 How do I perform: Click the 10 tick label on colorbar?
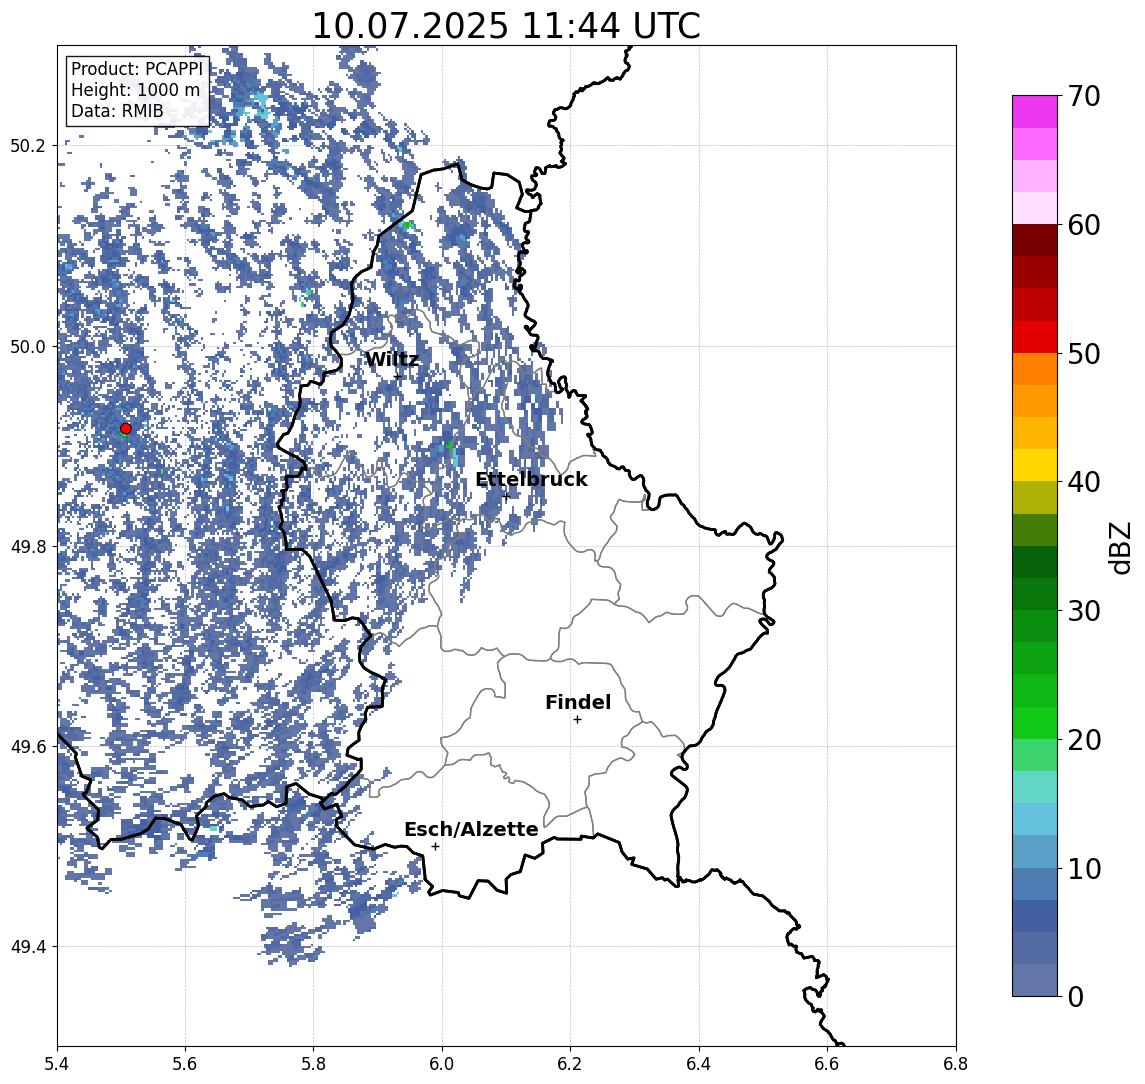click(x=1083, y=868)
